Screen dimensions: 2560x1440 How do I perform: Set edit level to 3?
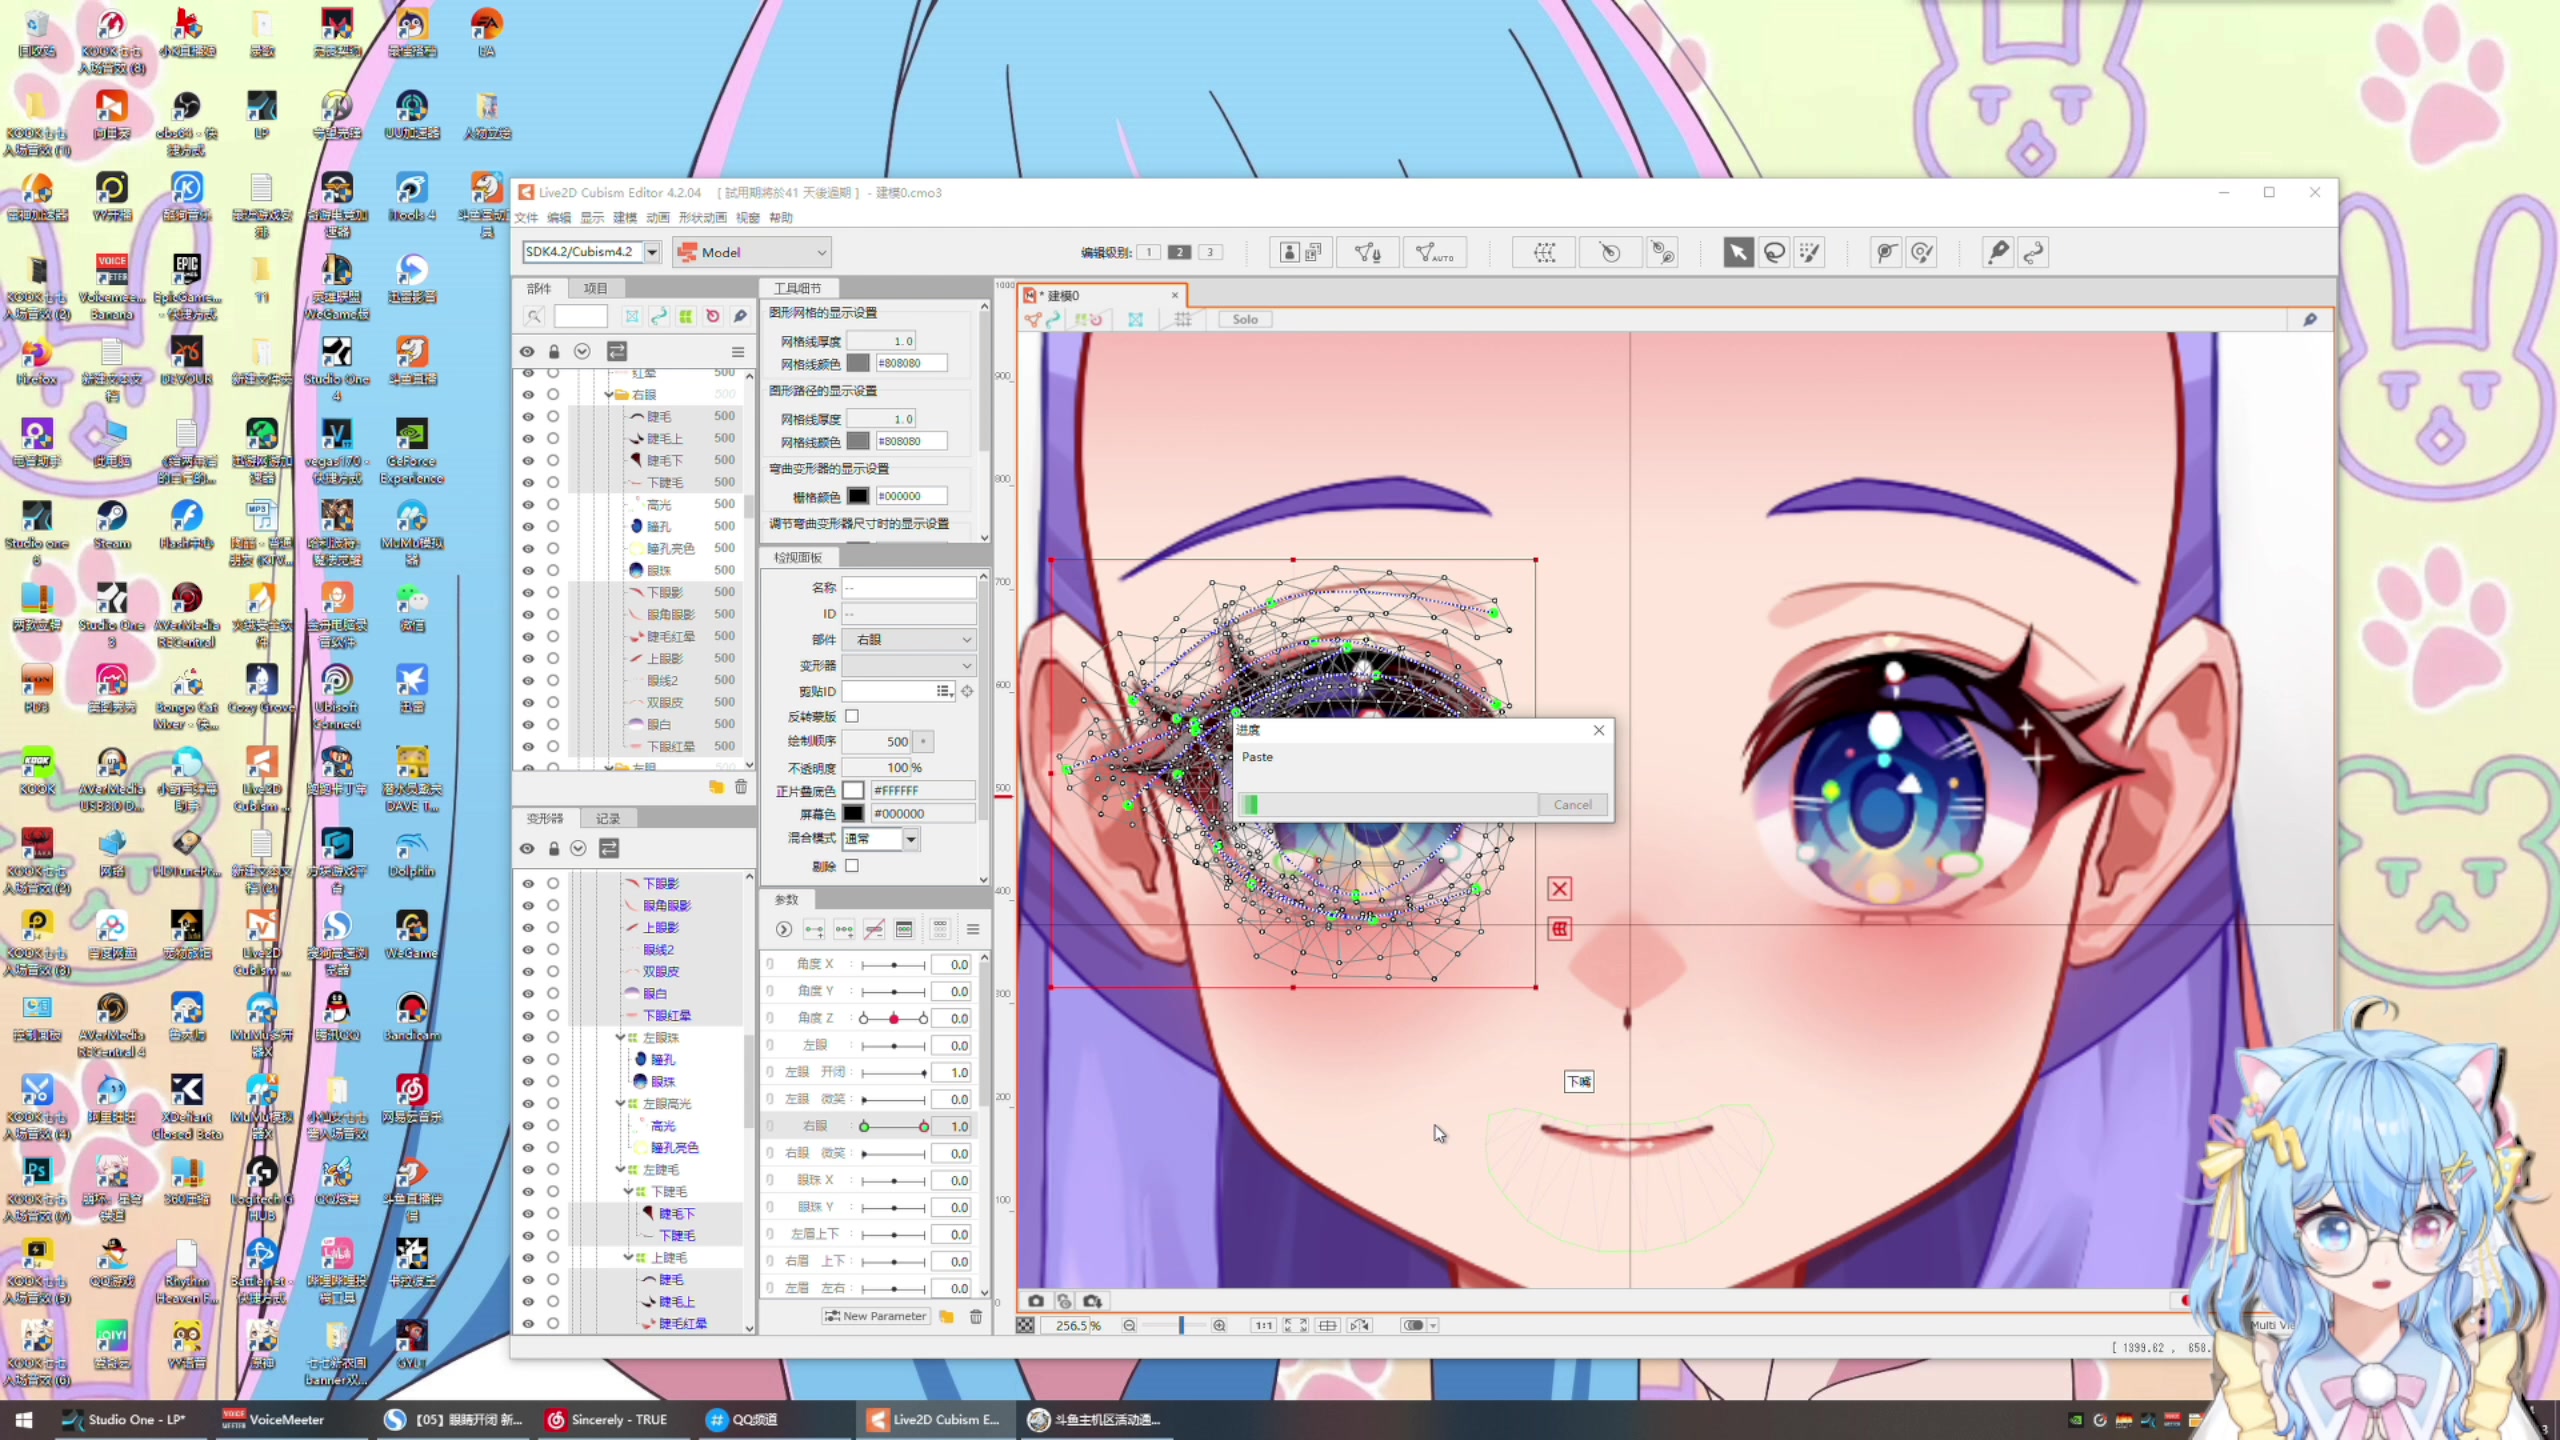click(x=1210, y=252)
